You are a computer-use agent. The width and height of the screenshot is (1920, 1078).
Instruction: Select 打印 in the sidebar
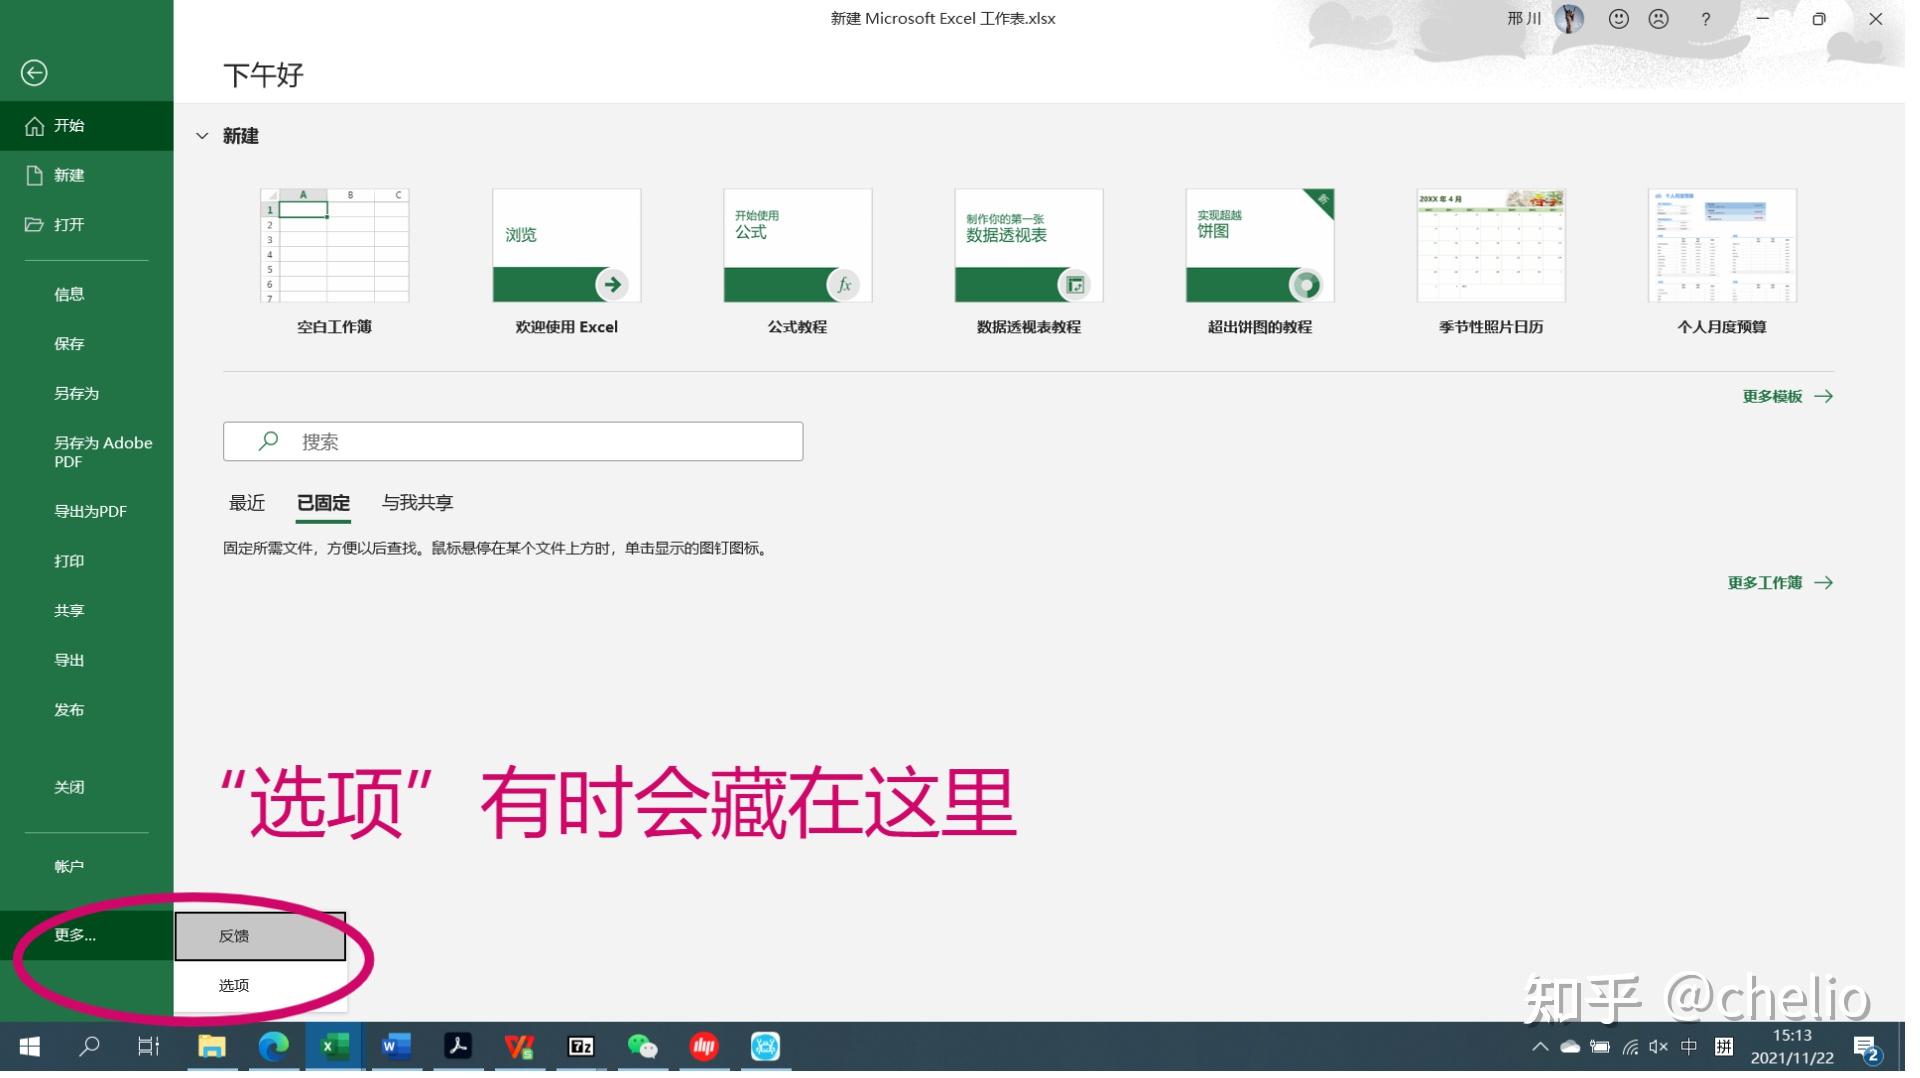[x=68, y=560]
